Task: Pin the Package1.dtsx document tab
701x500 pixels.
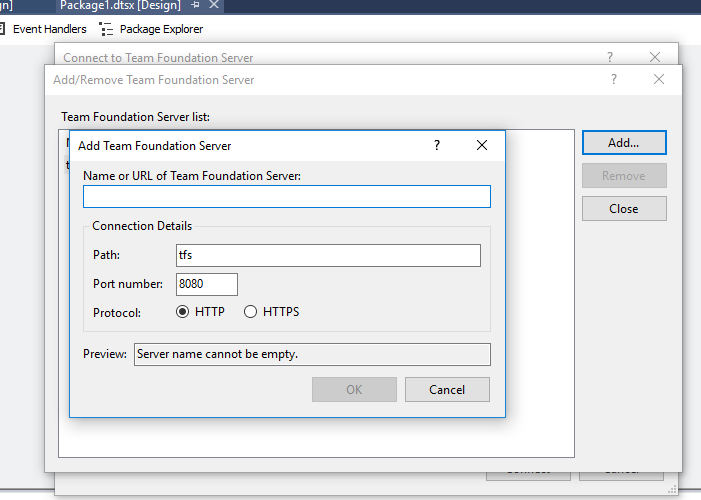Action: pyautogui.click(x=195, y=5)
